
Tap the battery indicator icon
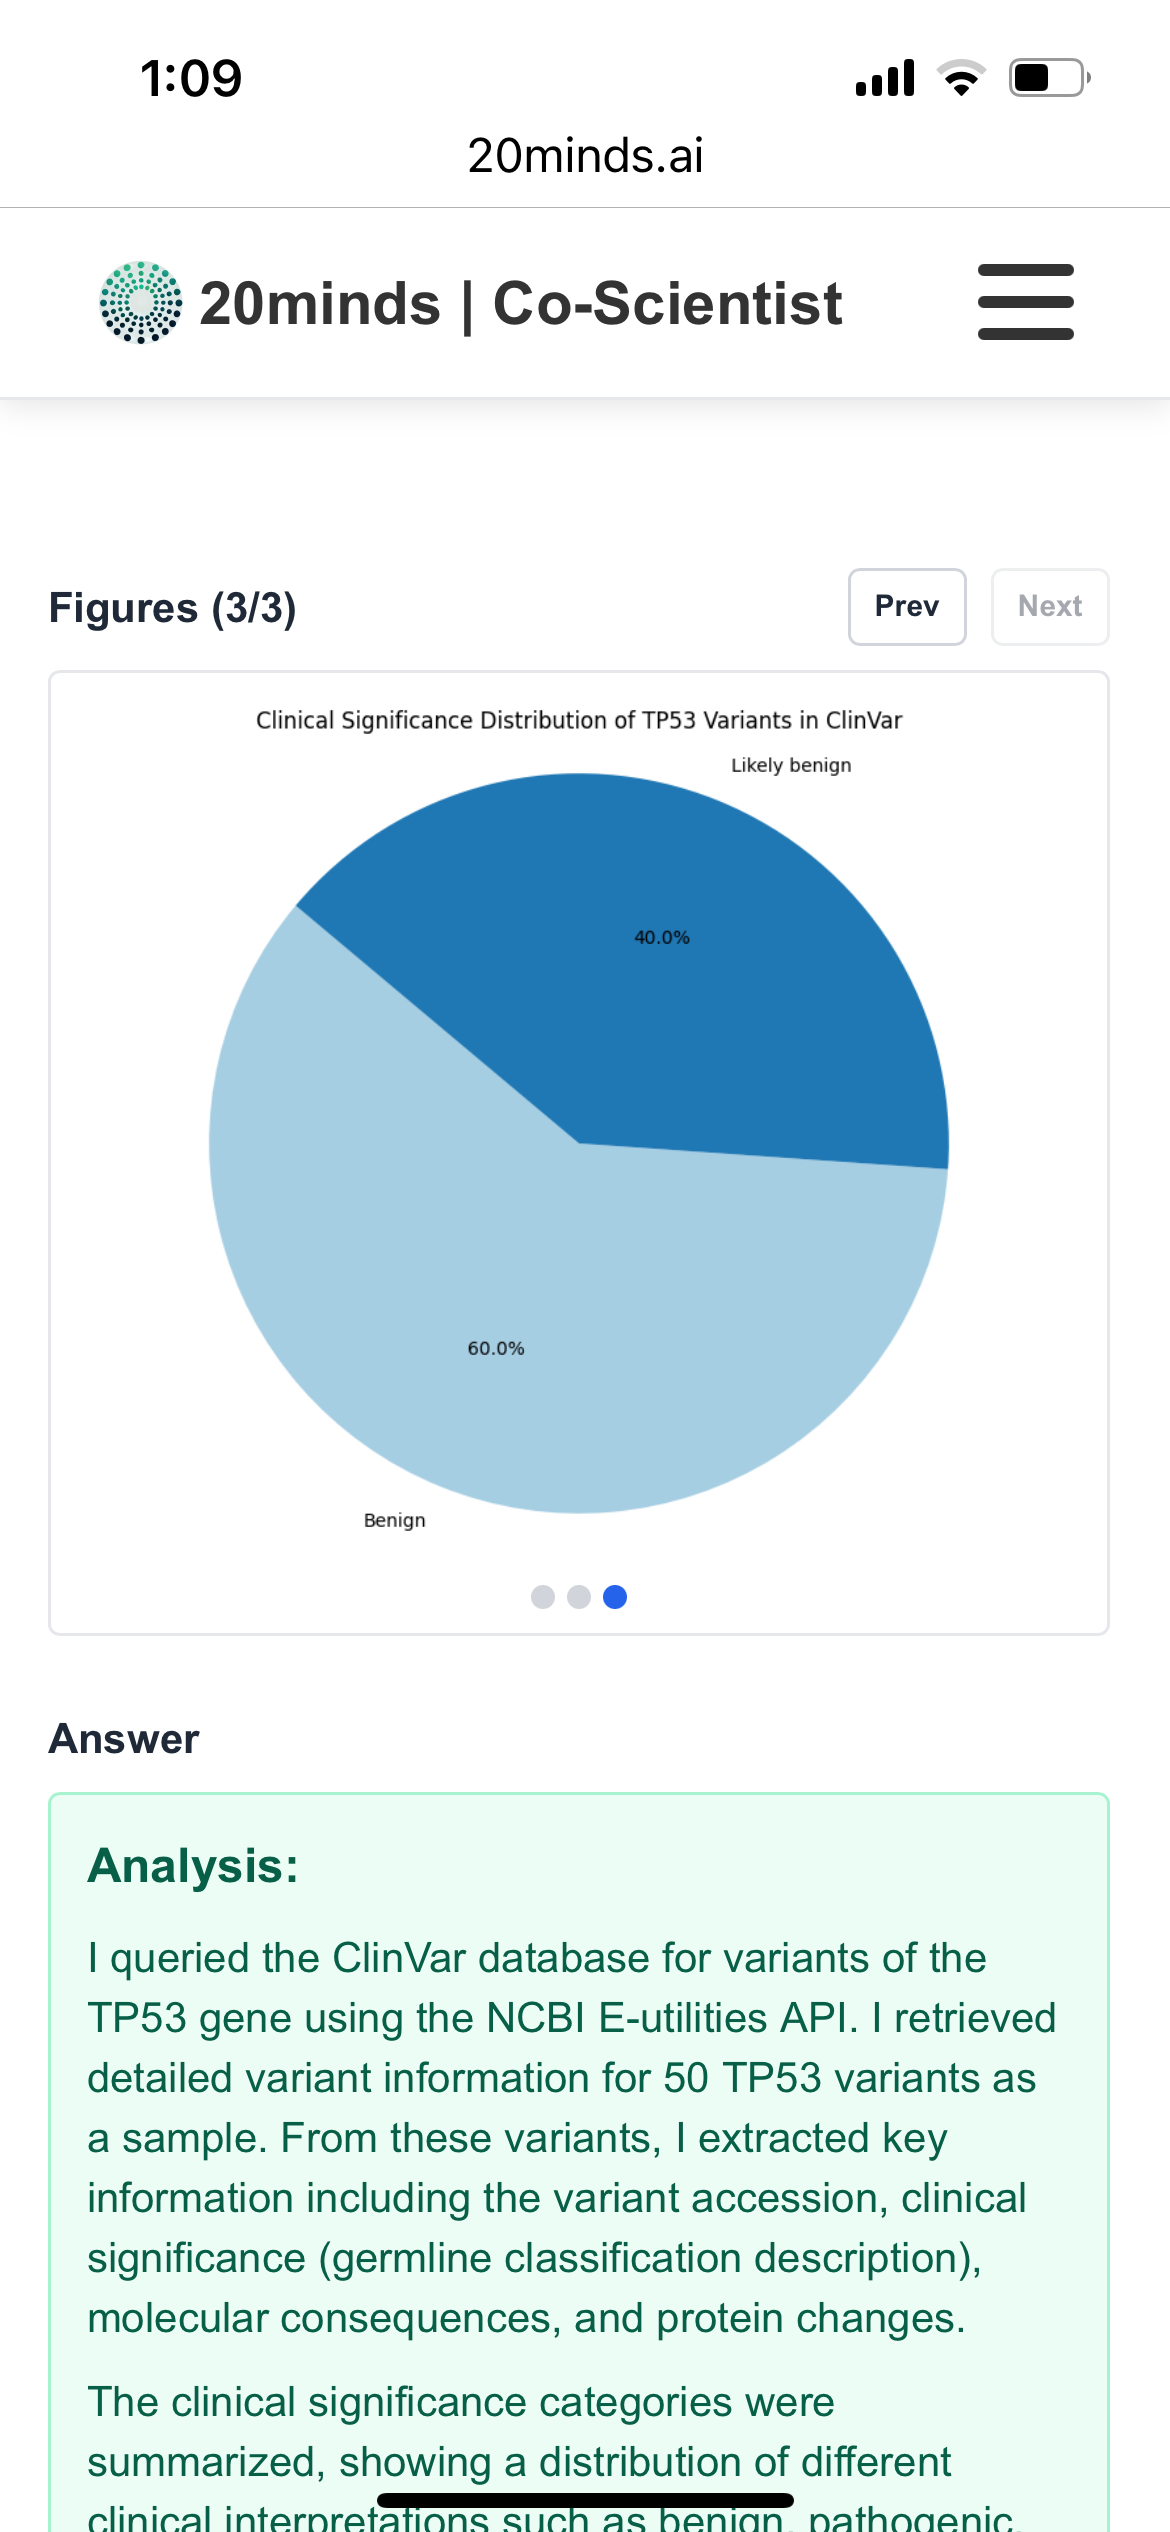coord(1047,78)
